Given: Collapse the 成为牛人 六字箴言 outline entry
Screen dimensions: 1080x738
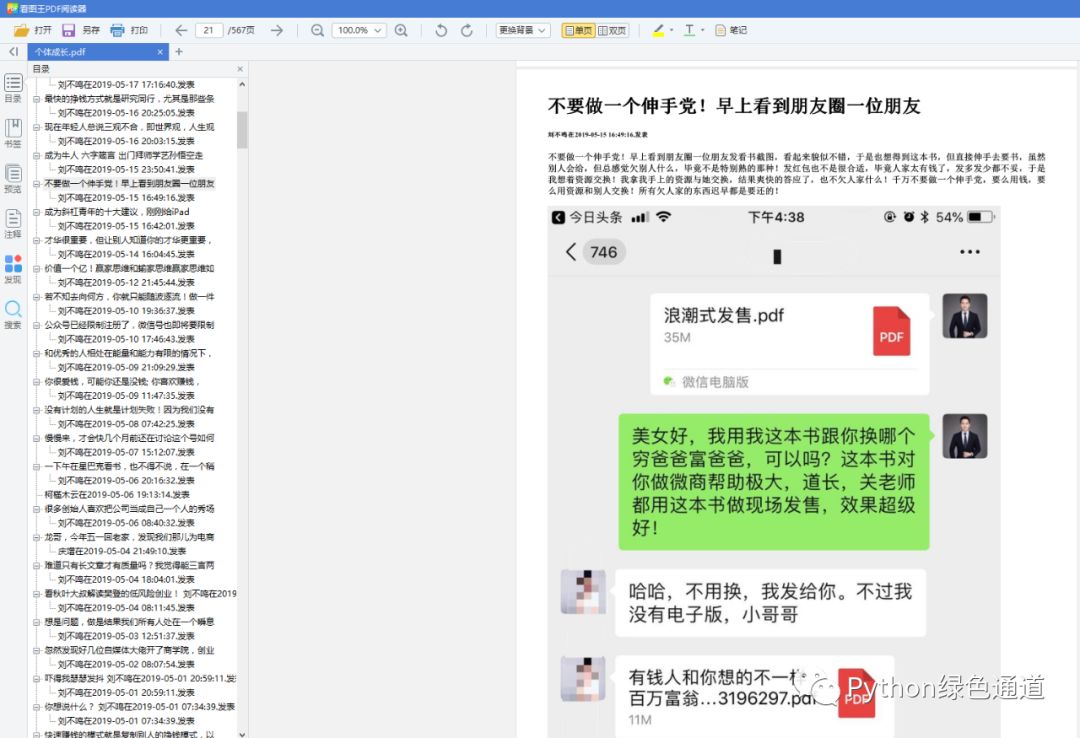Looking at the screenshot, I should click(36, 155).
